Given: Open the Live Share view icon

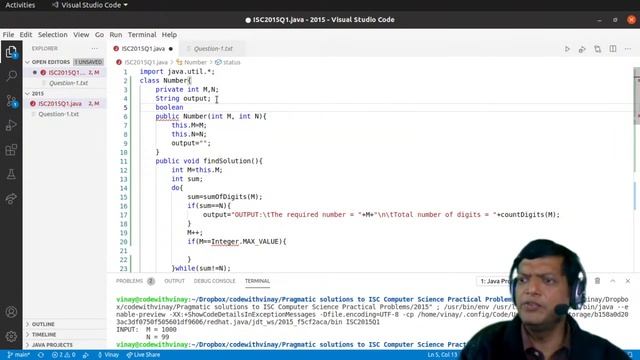Looking at the screenshot, I should [11, 199].
